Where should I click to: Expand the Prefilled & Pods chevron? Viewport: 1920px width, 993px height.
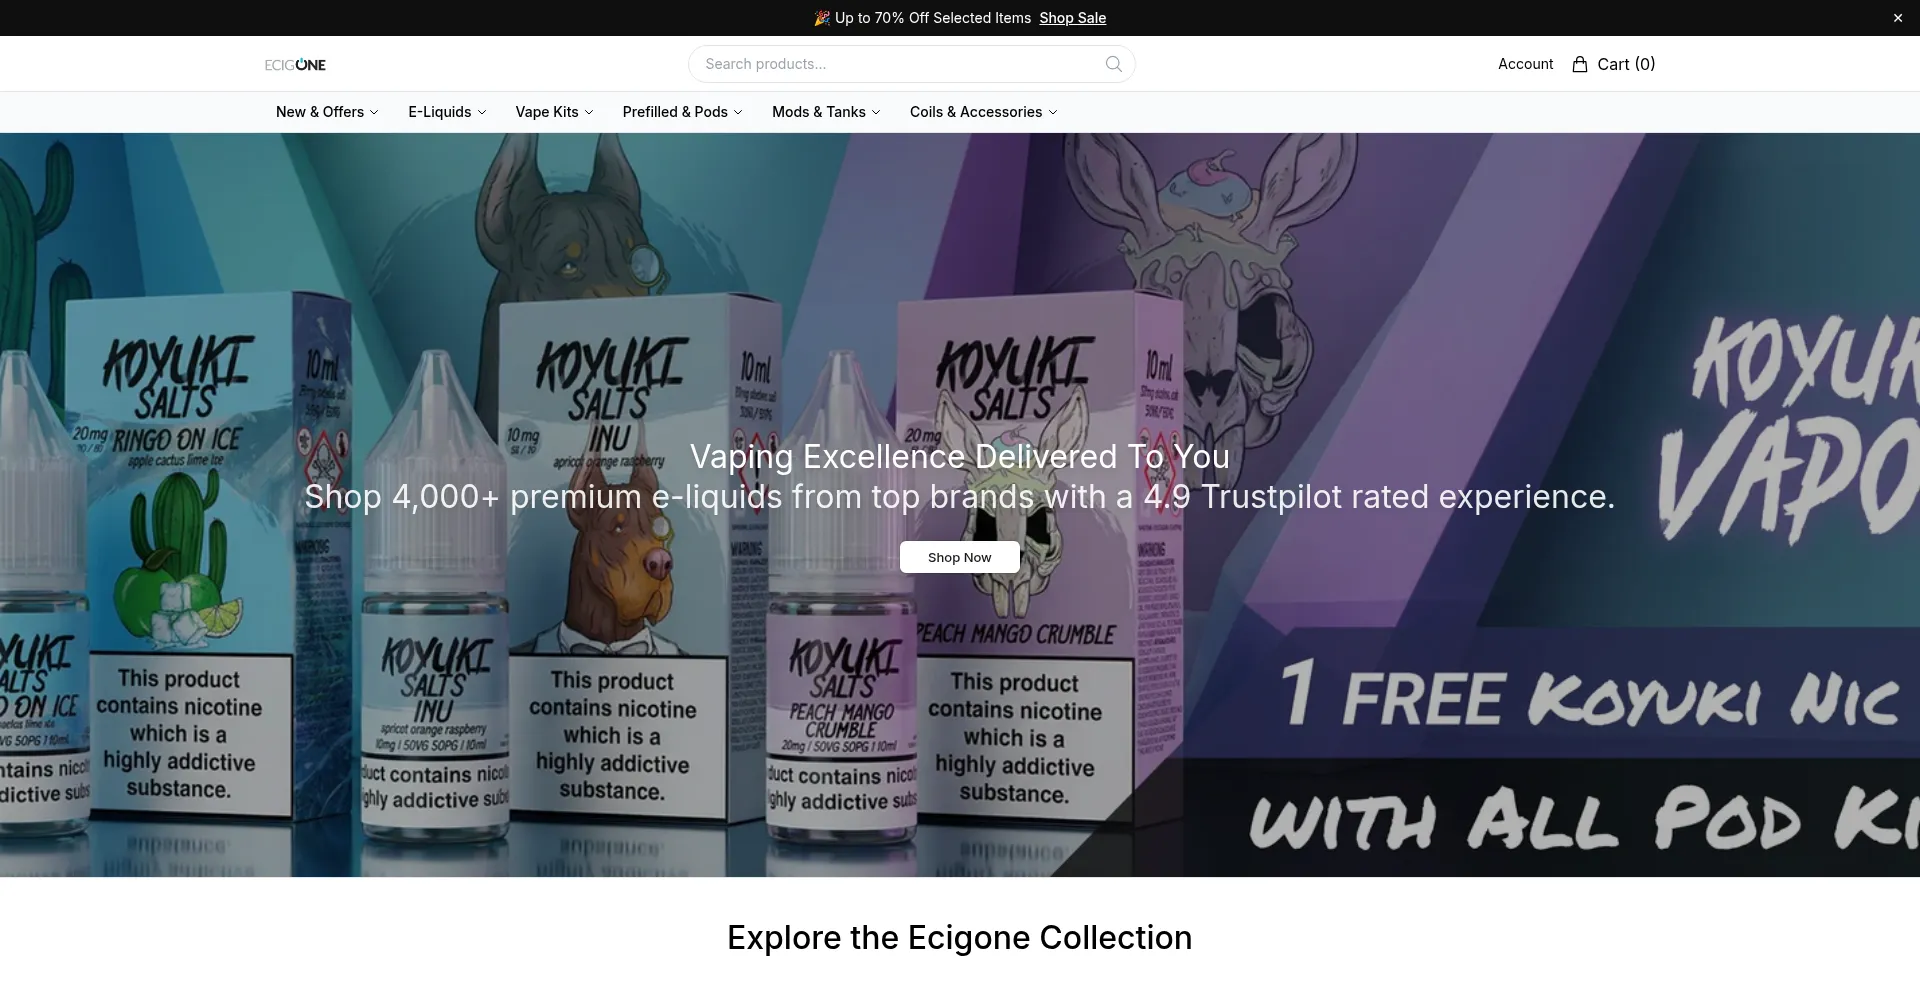pyautogui.click(x=738, y=112)
